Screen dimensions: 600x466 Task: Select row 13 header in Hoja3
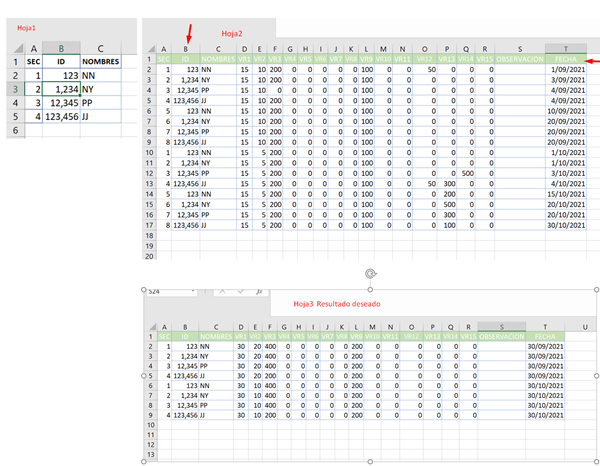click(x=151, y=455)
